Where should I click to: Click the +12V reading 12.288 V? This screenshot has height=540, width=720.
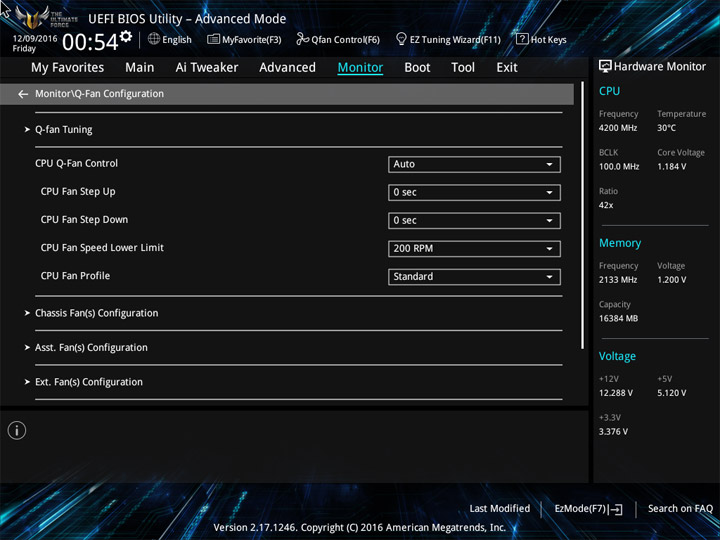(x=616, y=393)
